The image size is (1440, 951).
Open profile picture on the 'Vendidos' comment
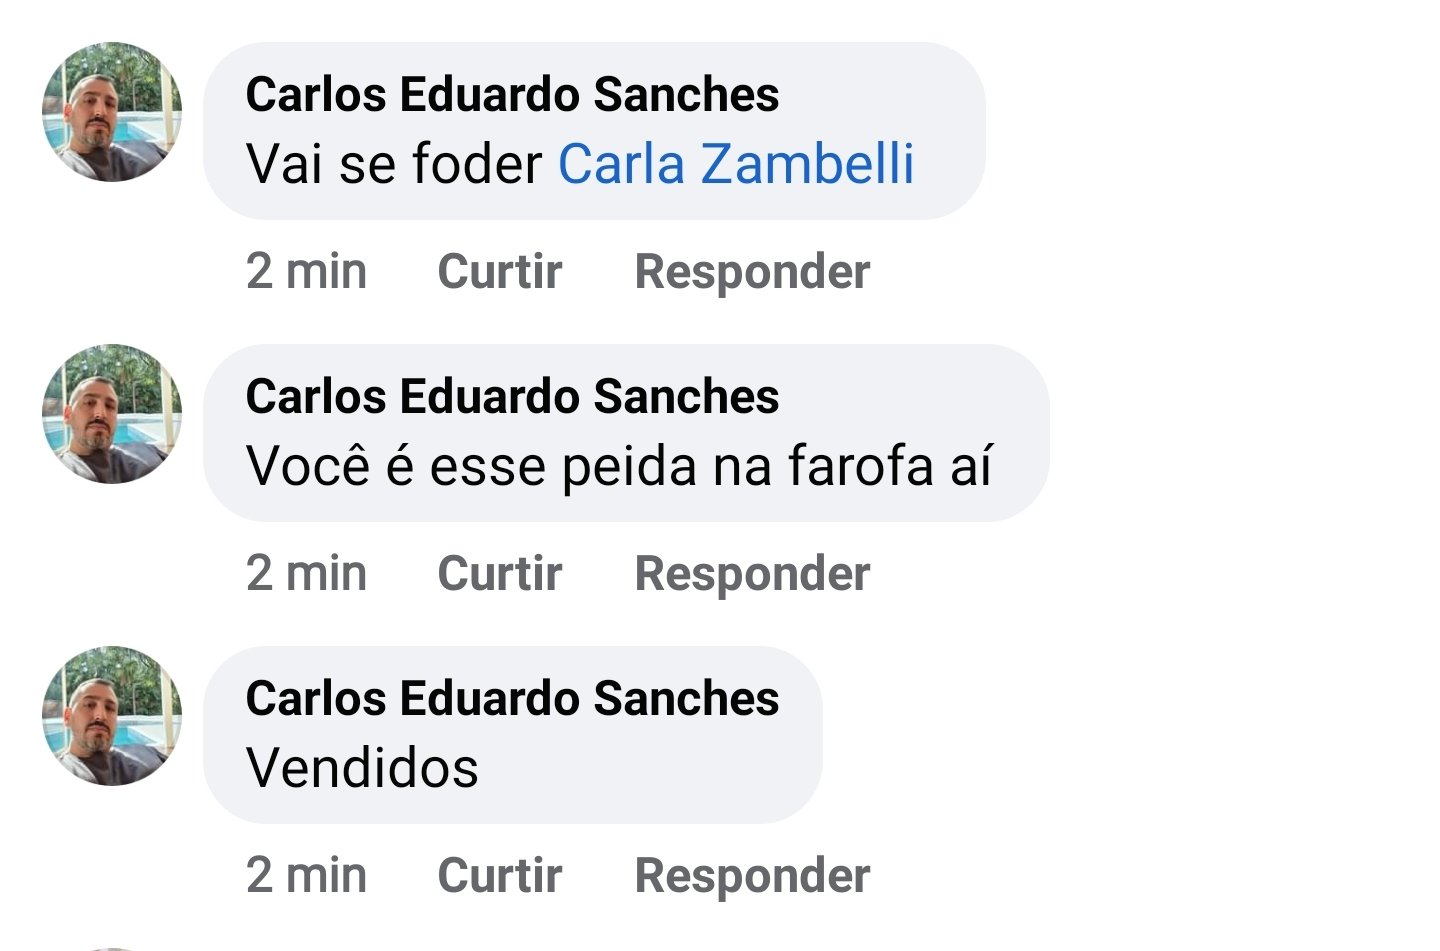(112, 716)
